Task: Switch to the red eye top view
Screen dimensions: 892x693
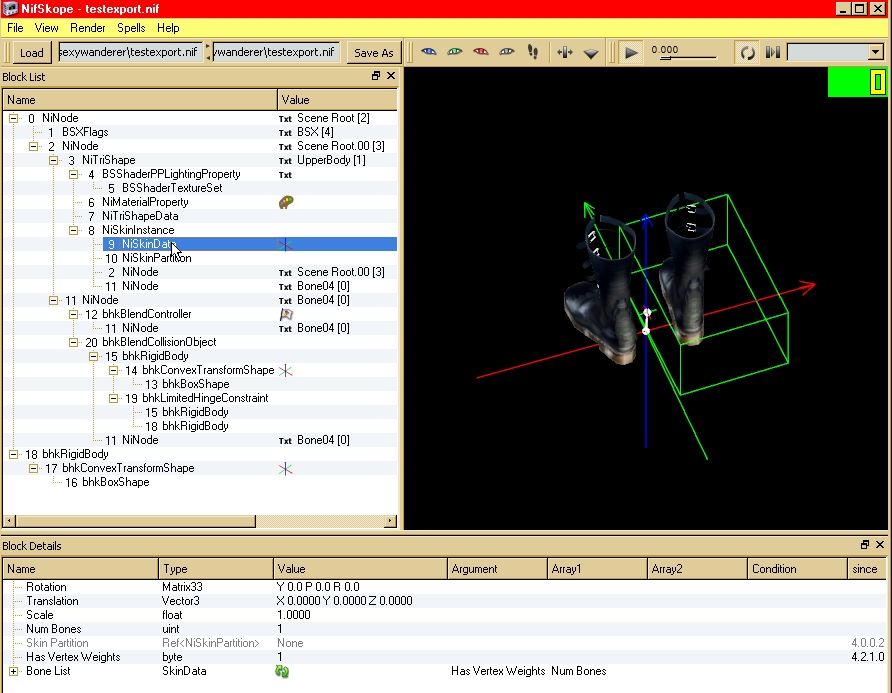Action: click(481, 52)
